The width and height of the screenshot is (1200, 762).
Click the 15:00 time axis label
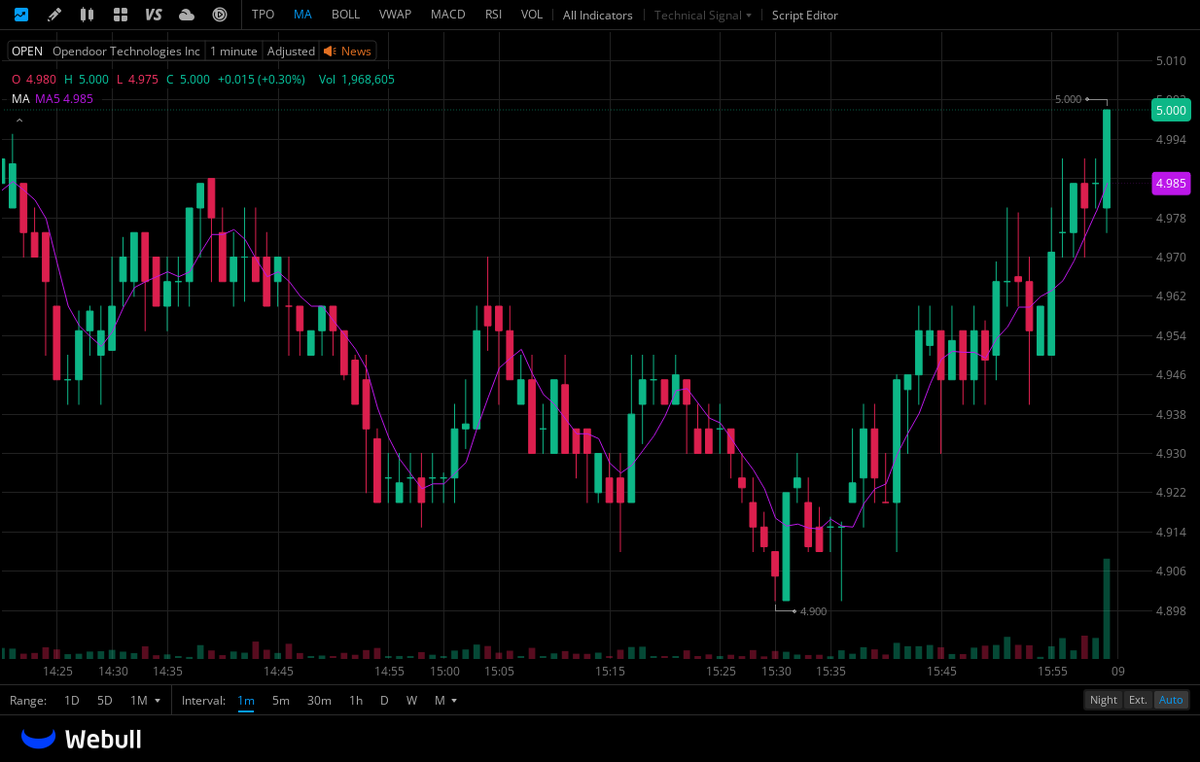pos(445,671)
